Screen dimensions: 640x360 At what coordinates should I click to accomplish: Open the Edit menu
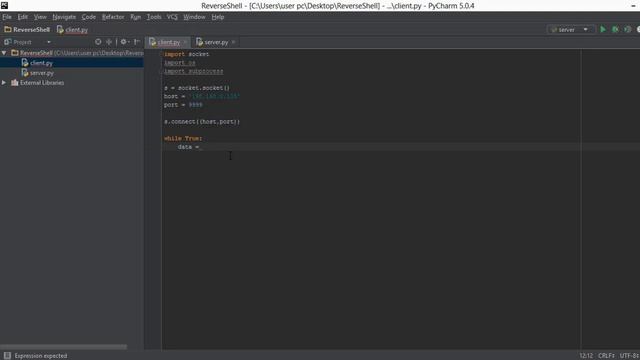[22, 17]
